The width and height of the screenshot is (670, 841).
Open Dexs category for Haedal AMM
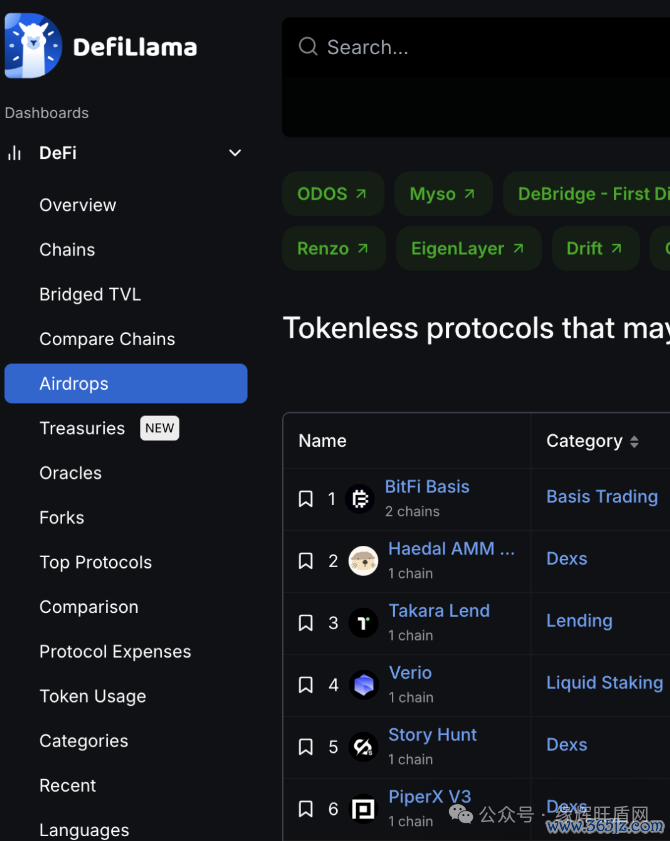(x=566, y=558)
